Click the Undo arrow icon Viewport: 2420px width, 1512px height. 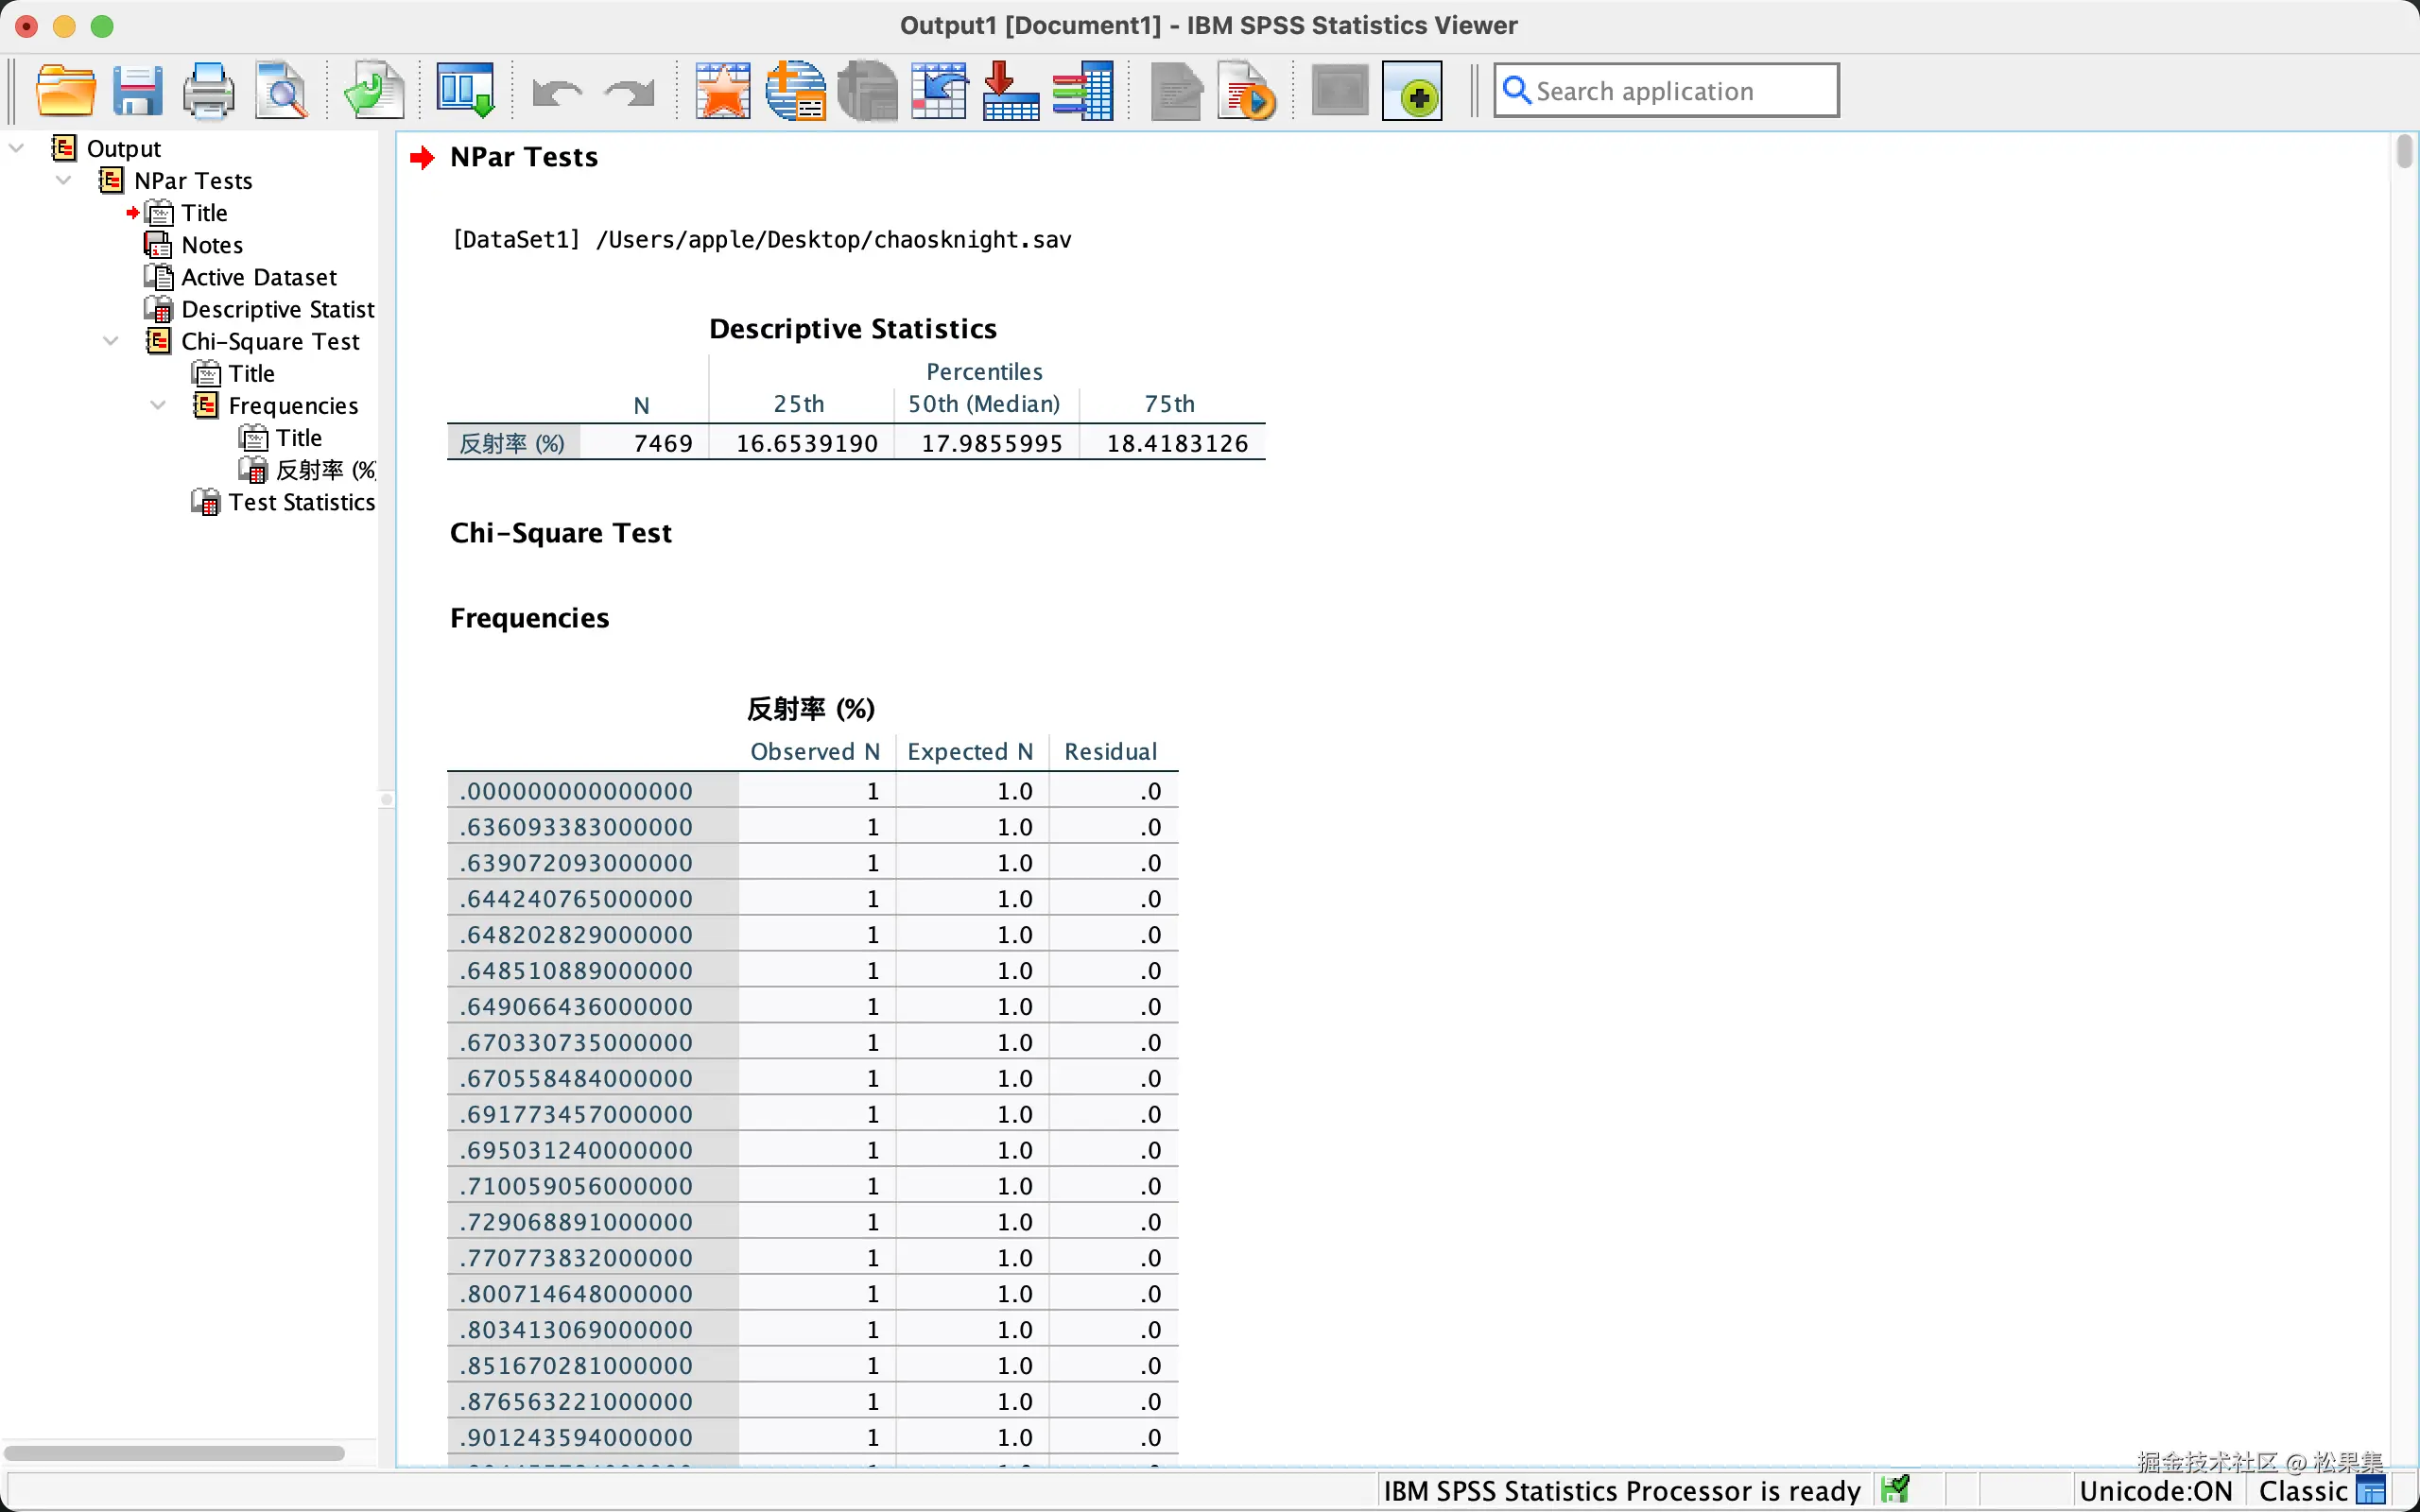pyautogui.click(x=557, y=93)
